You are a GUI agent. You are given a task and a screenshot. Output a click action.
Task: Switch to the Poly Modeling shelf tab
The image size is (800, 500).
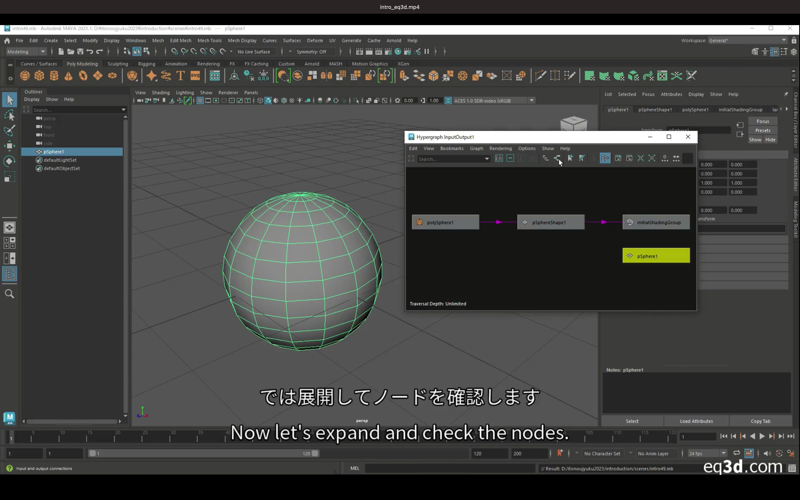coord(82,63)
